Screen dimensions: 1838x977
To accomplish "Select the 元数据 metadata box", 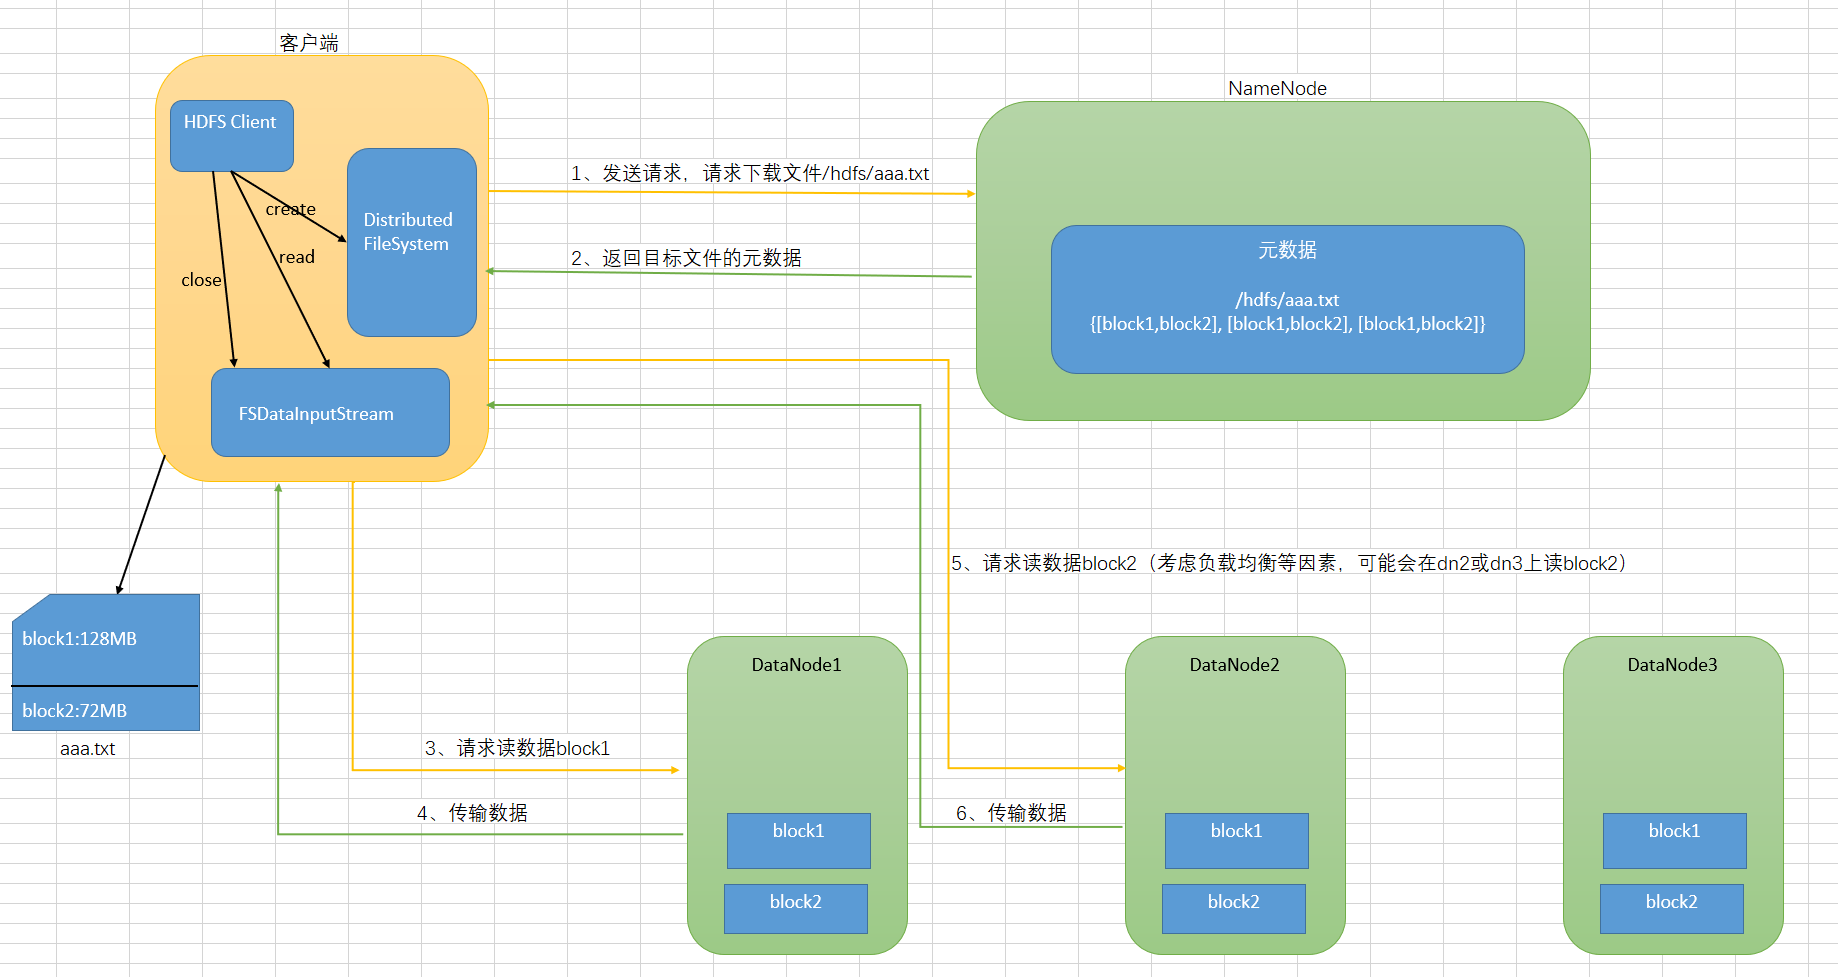I will coord(1287,299).
